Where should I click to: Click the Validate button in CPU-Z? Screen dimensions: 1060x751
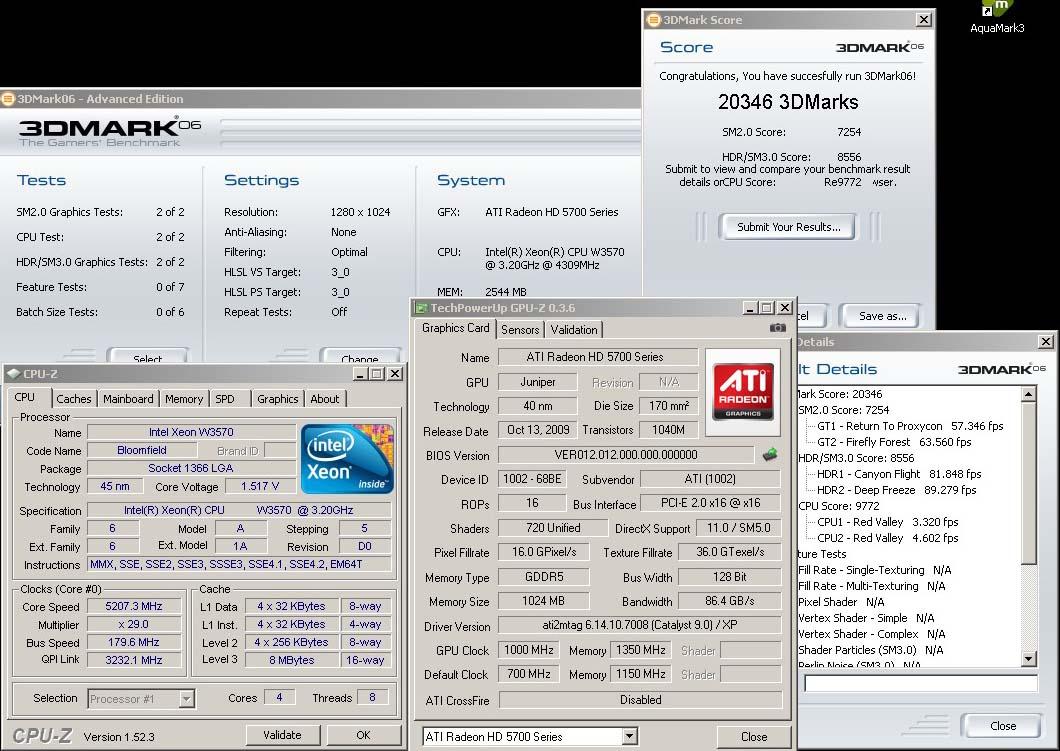click(282, 735)
